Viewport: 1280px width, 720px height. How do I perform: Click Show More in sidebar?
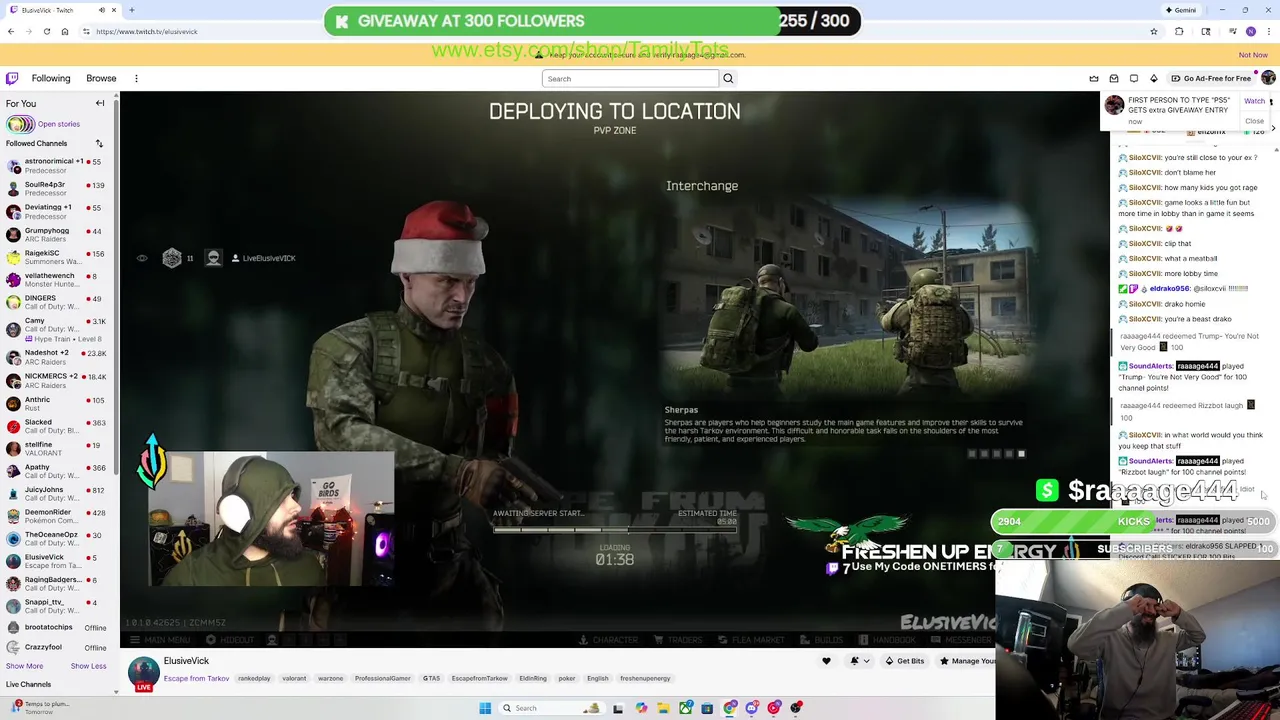[x=24, y=666]
